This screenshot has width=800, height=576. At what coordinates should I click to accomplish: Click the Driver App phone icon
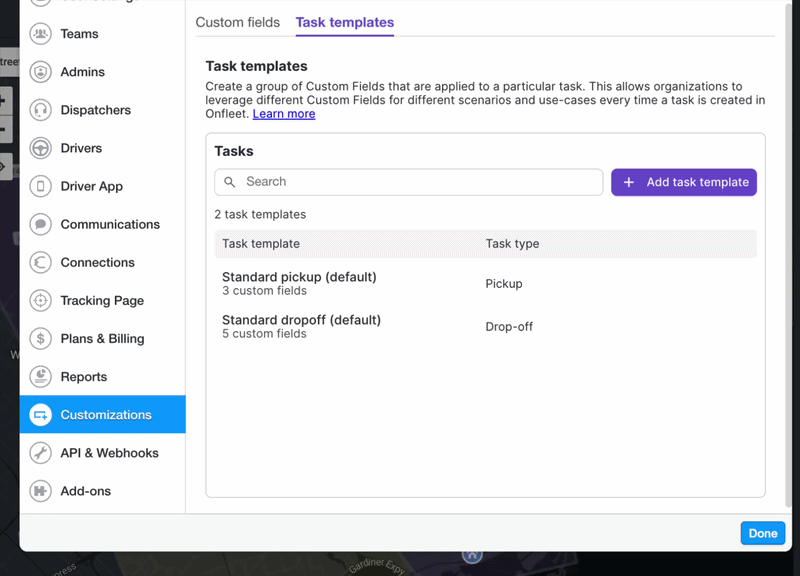tap(40, 186)
